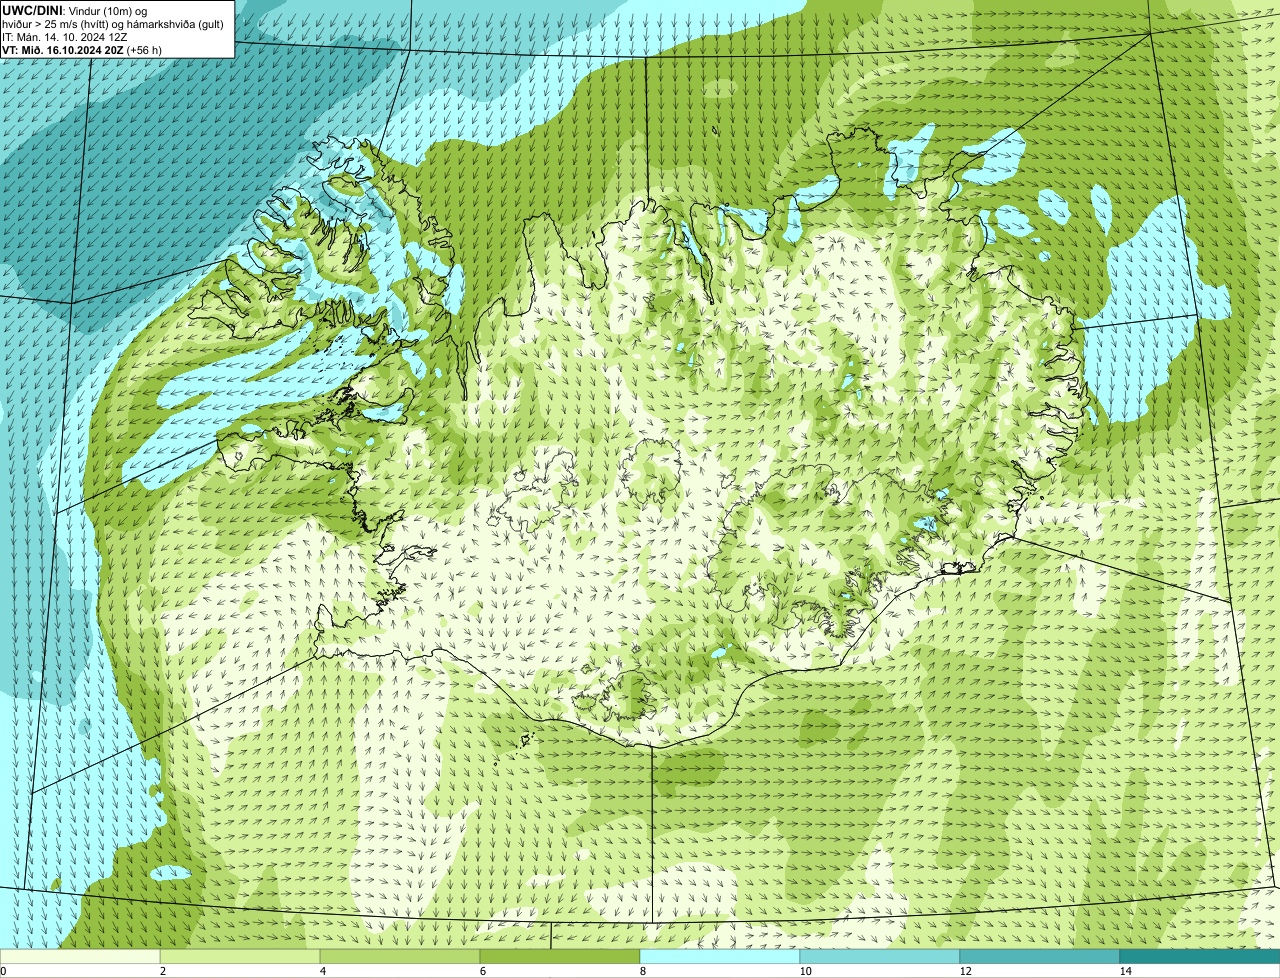1280x978 pixels.
Task: Click the color scale segment between 2 and 4
Action: coord(240,956)
